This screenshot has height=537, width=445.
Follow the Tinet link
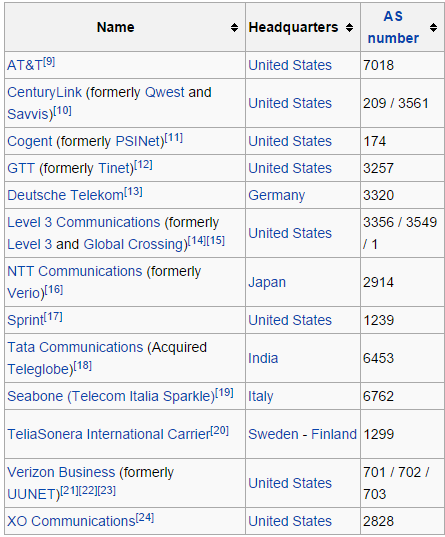tap(113, 168)
